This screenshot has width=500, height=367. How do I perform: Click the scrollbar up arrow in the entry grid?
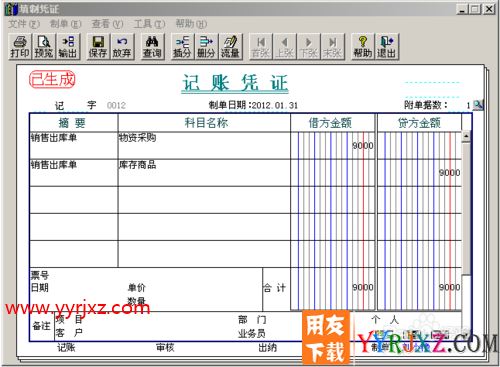click(x=466, y=136)
